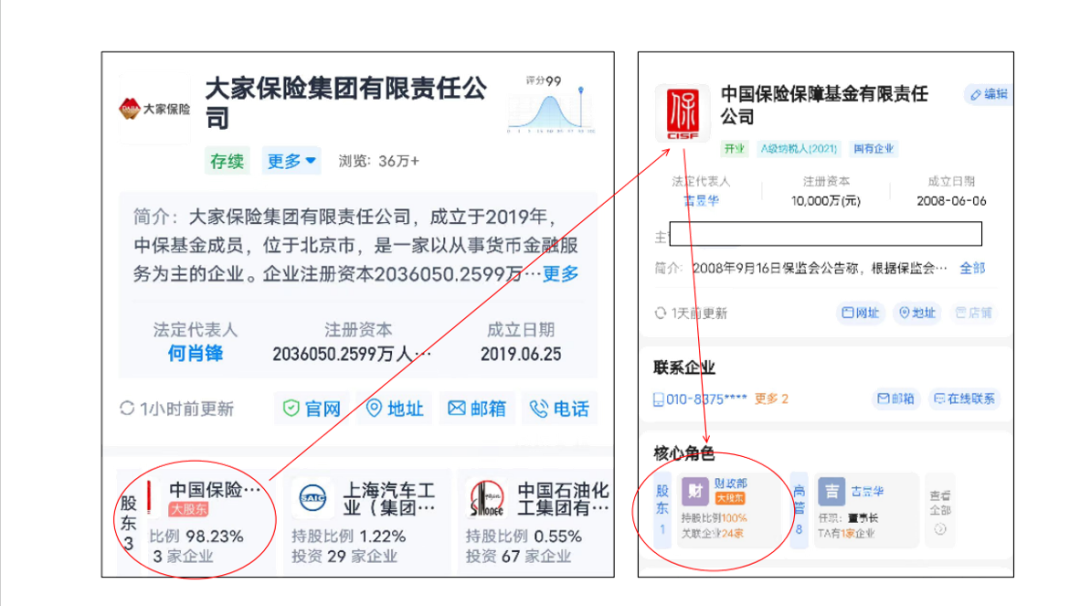Open the 网址 website button
The height and width of the screenshot is (606, 1080).
(x=861, y=313)
